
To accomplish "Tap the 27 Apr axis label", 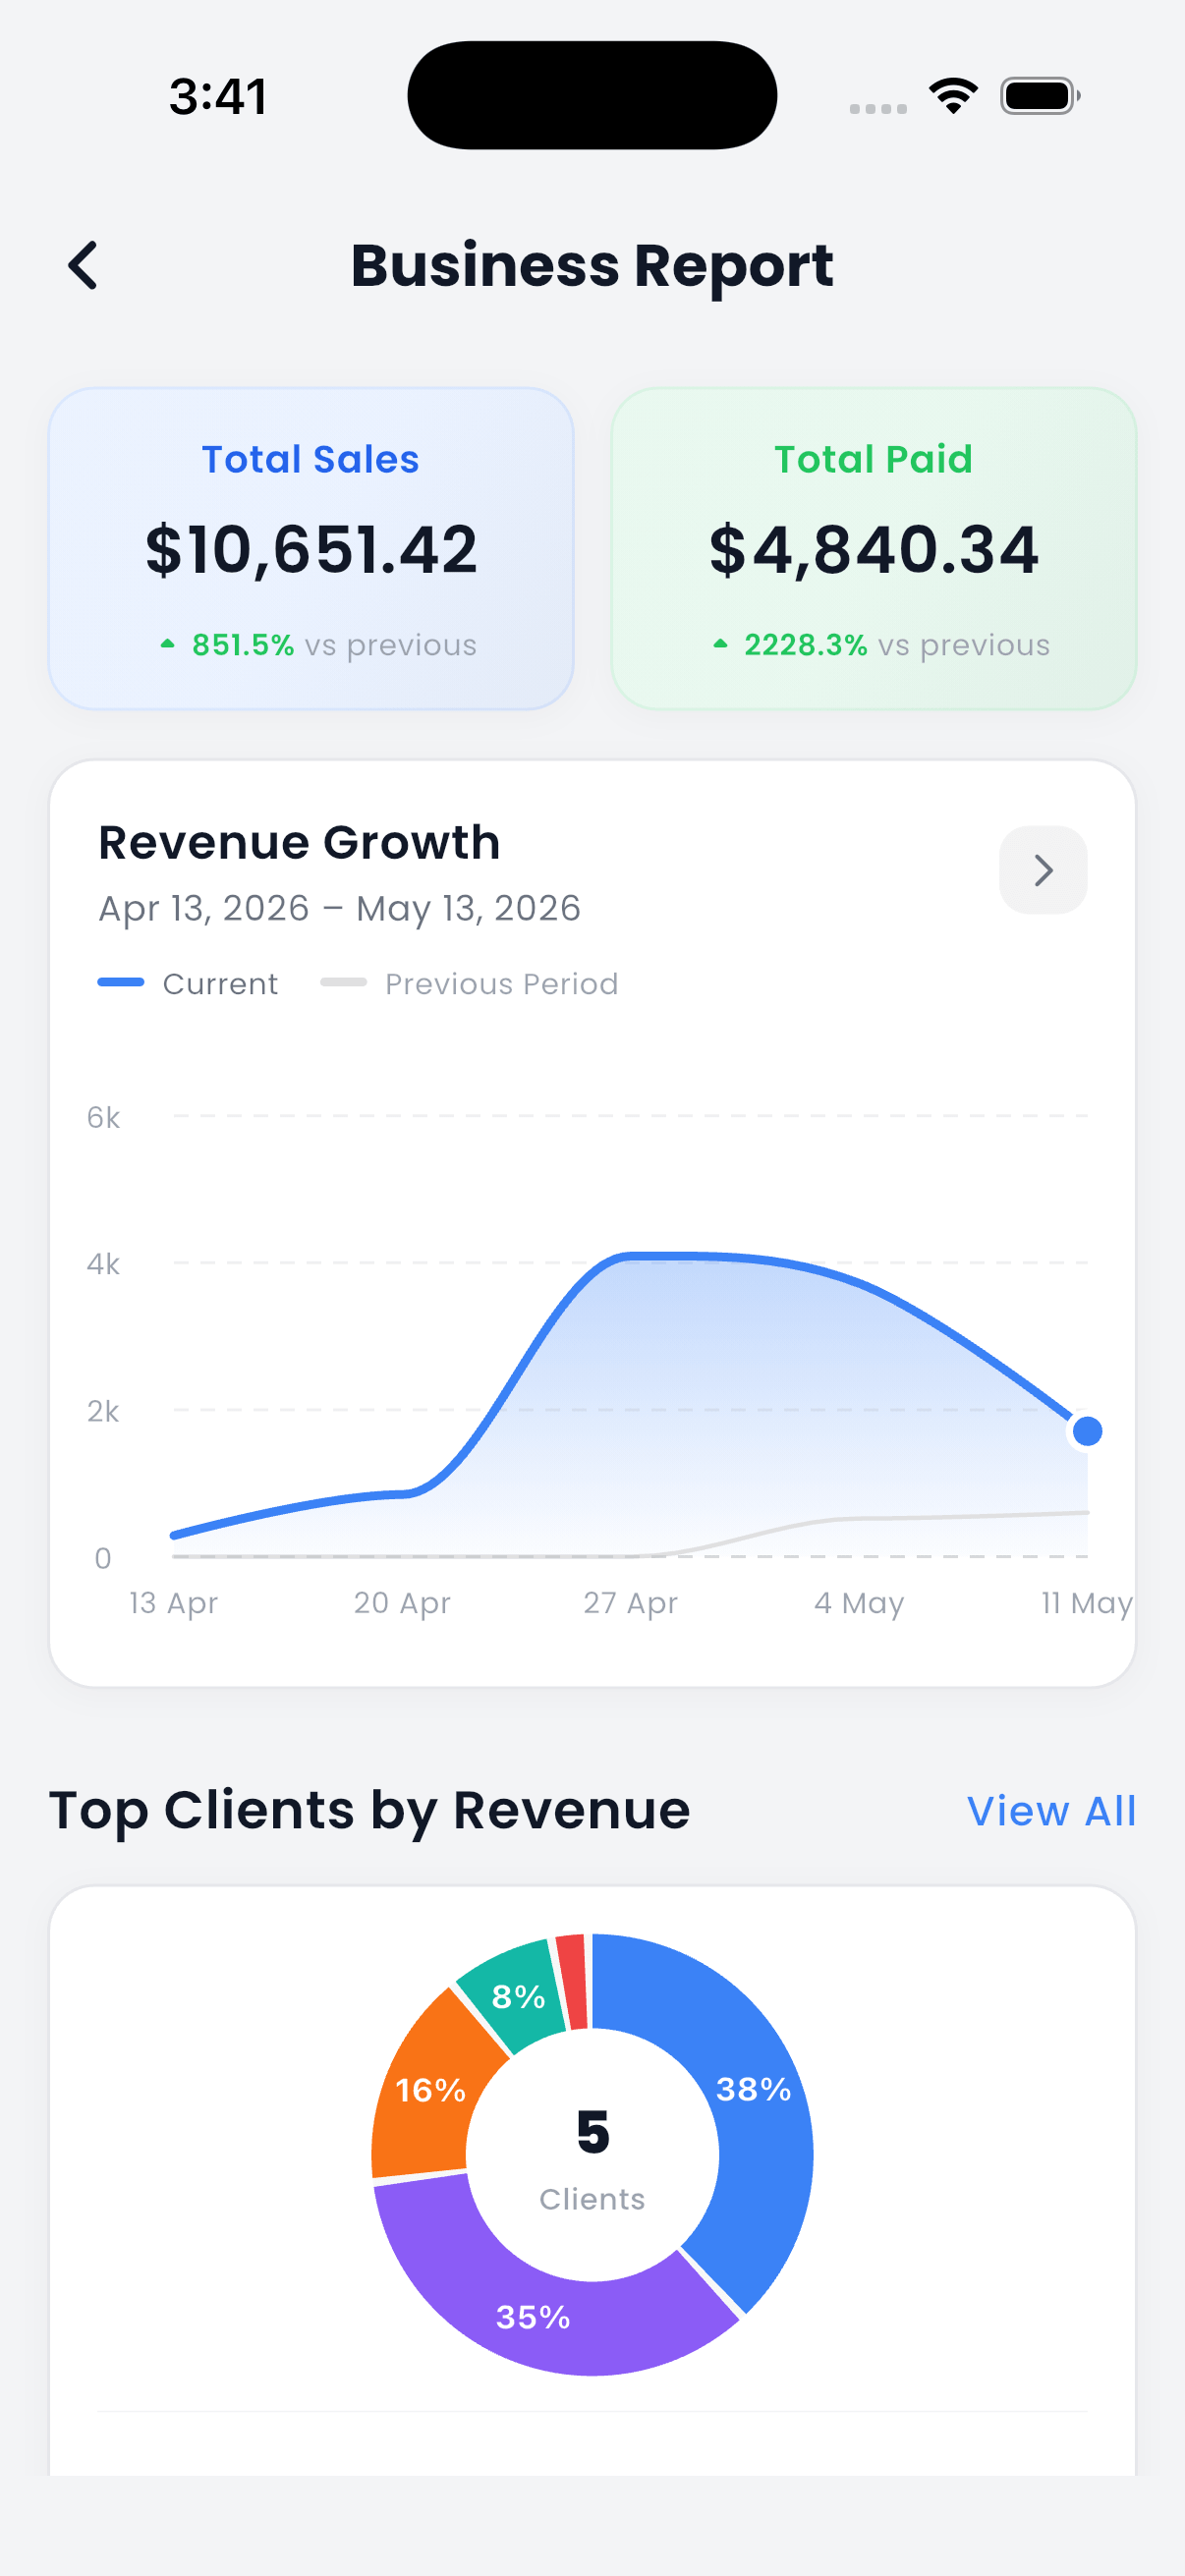I will [630, 1603].
